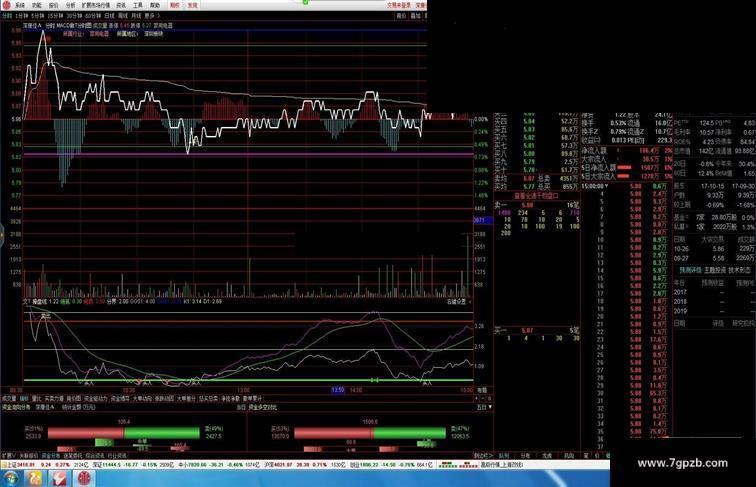
Task: Open the 工具 menu
Action: 138,5
